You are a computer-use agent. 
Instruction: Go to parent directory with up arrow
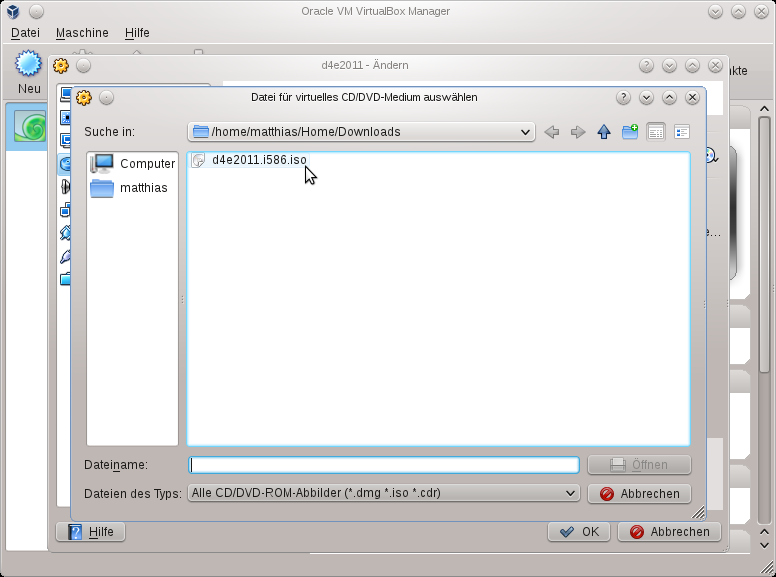[x=604, y=132]
